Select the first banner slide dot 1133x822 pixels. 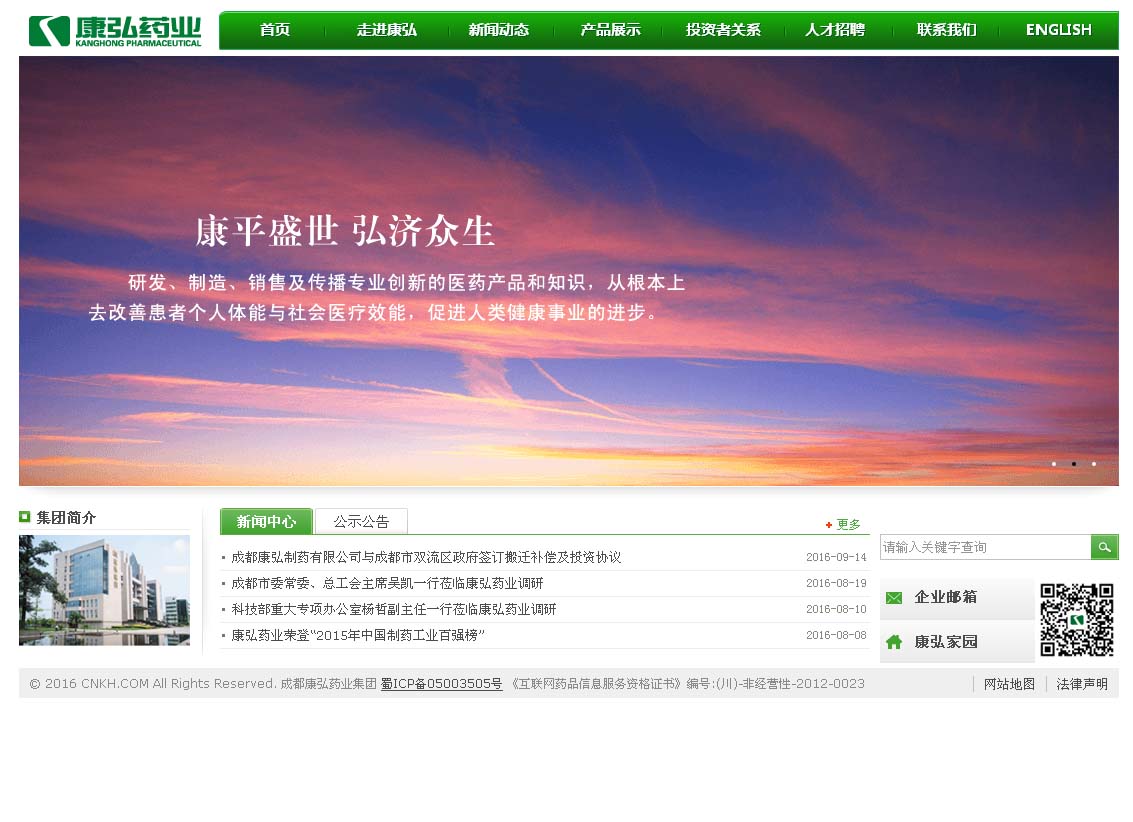click(1054, 464)
